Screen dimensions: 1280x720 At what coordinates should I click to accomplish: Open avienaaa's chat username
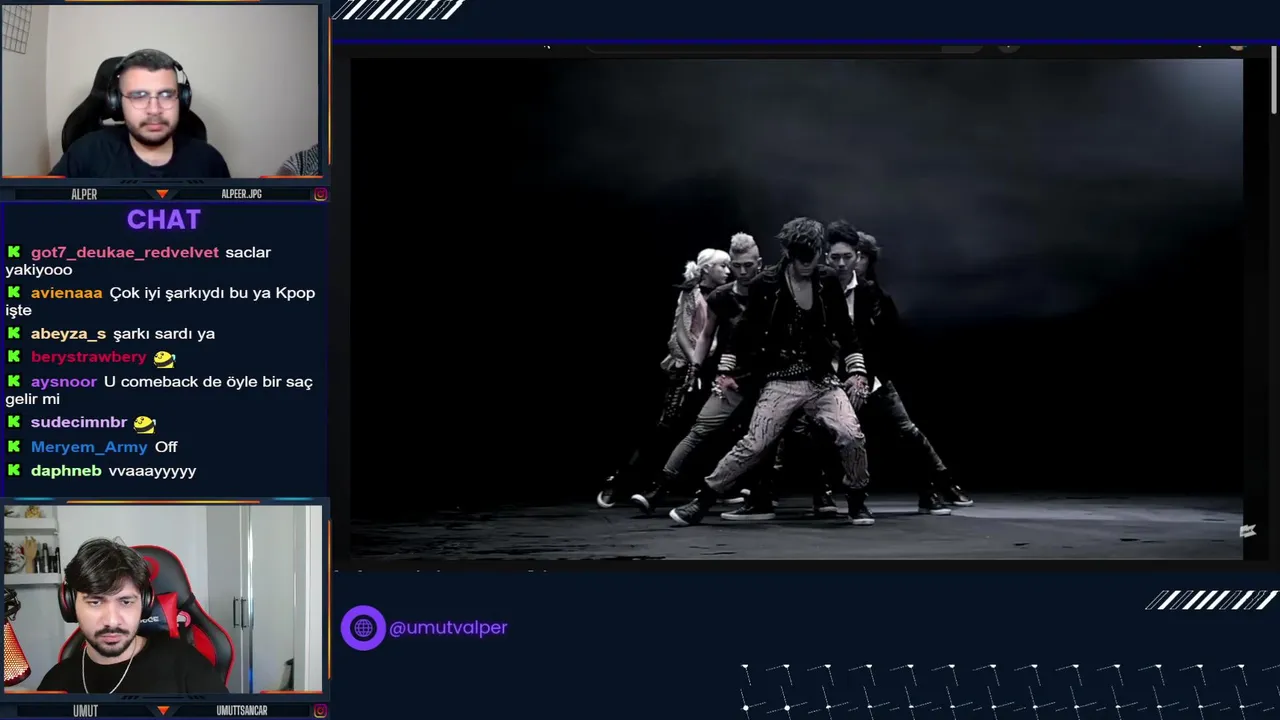click(67, 293)
